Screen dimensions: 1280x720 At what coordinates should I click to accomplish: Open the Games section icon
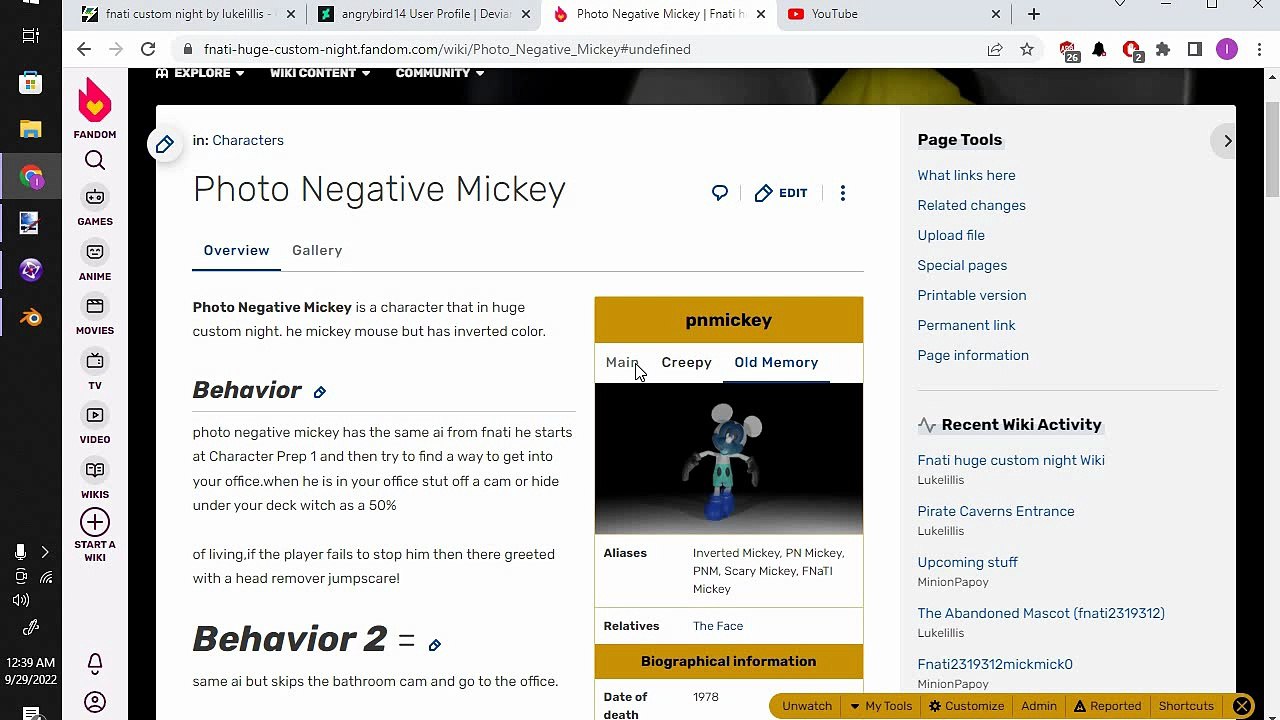tap(95, 197)
